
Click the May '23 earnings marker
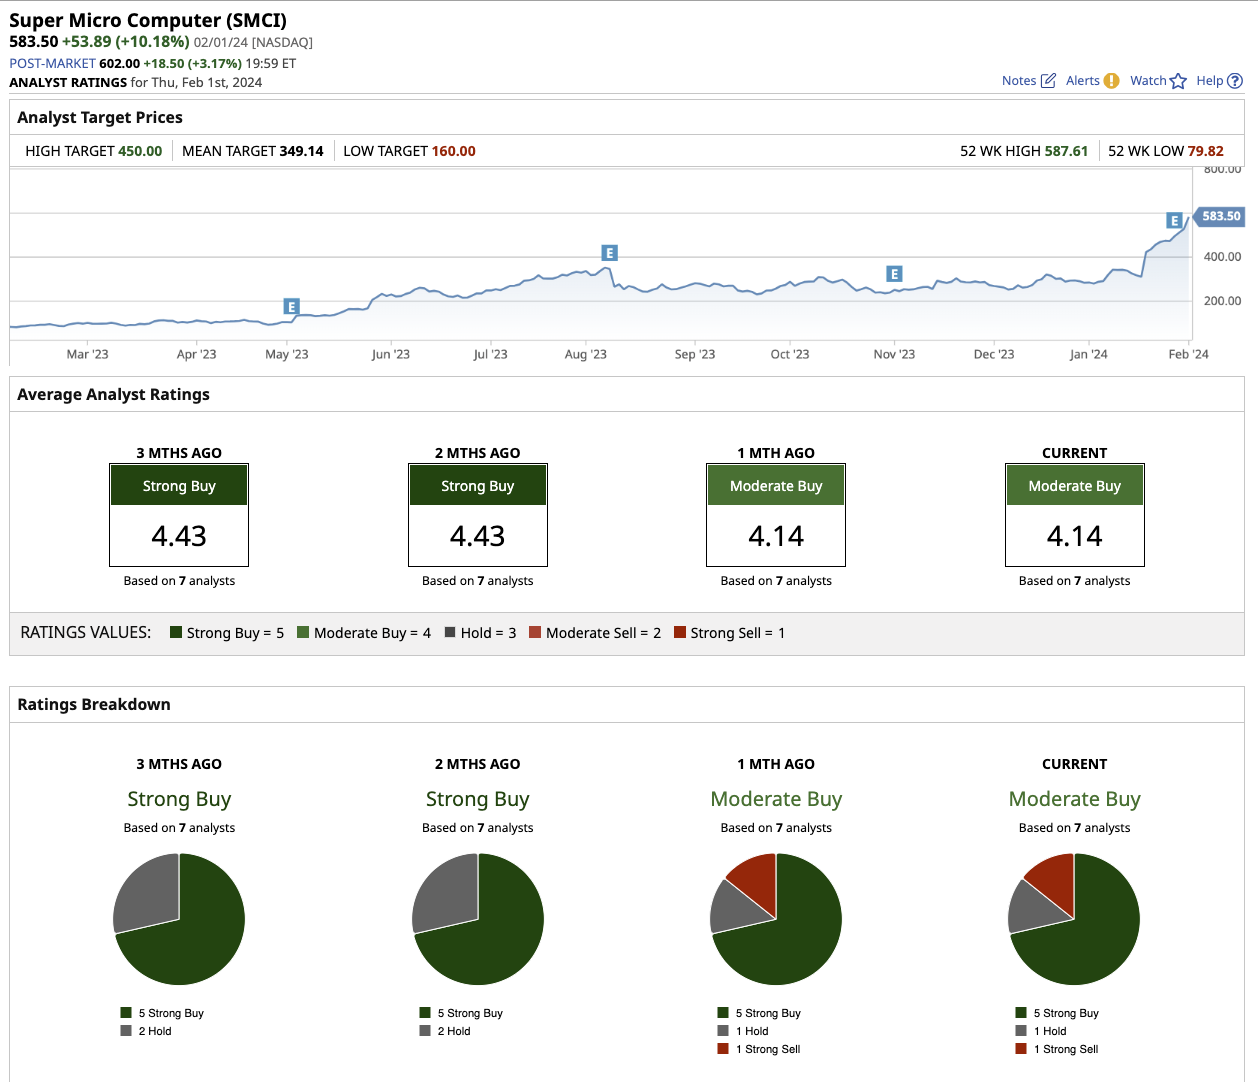click(291, 307)
